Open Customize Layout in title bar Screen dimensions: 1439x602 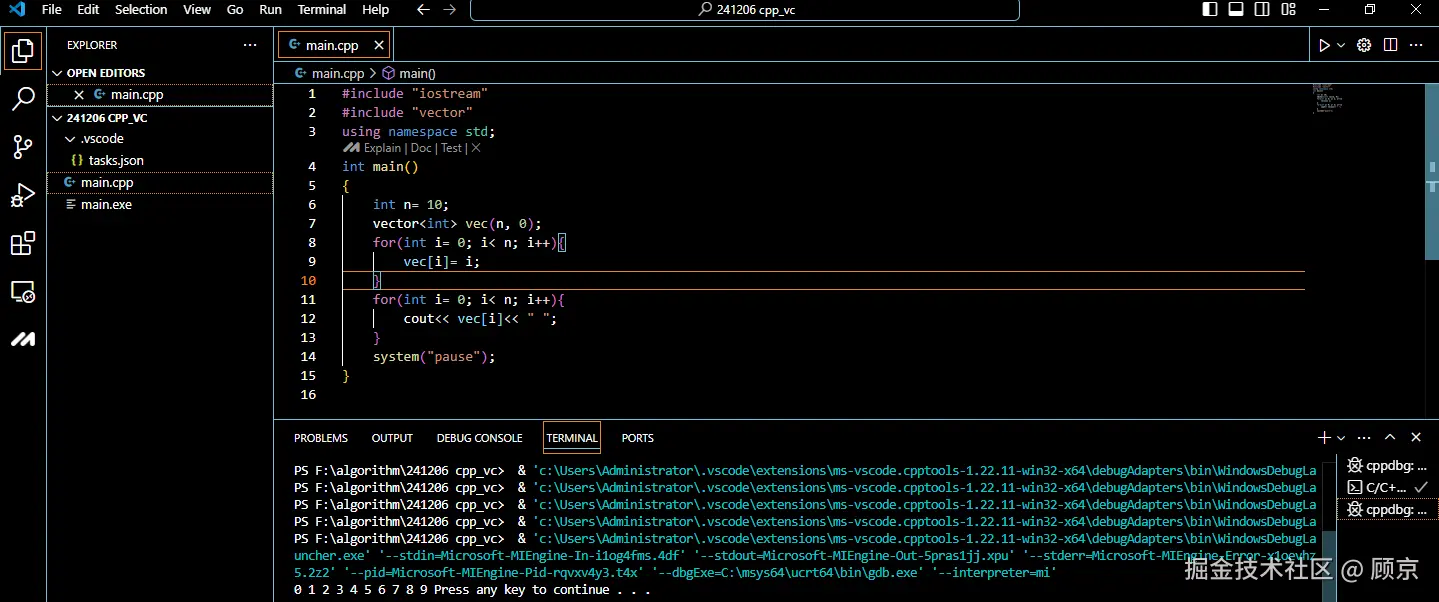(1288, 10)
